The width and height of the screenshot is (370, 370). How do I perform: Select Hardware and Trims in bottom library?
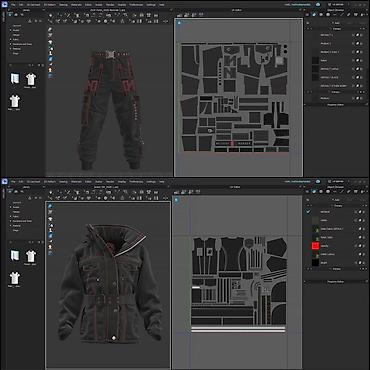(x=23, y=221)
